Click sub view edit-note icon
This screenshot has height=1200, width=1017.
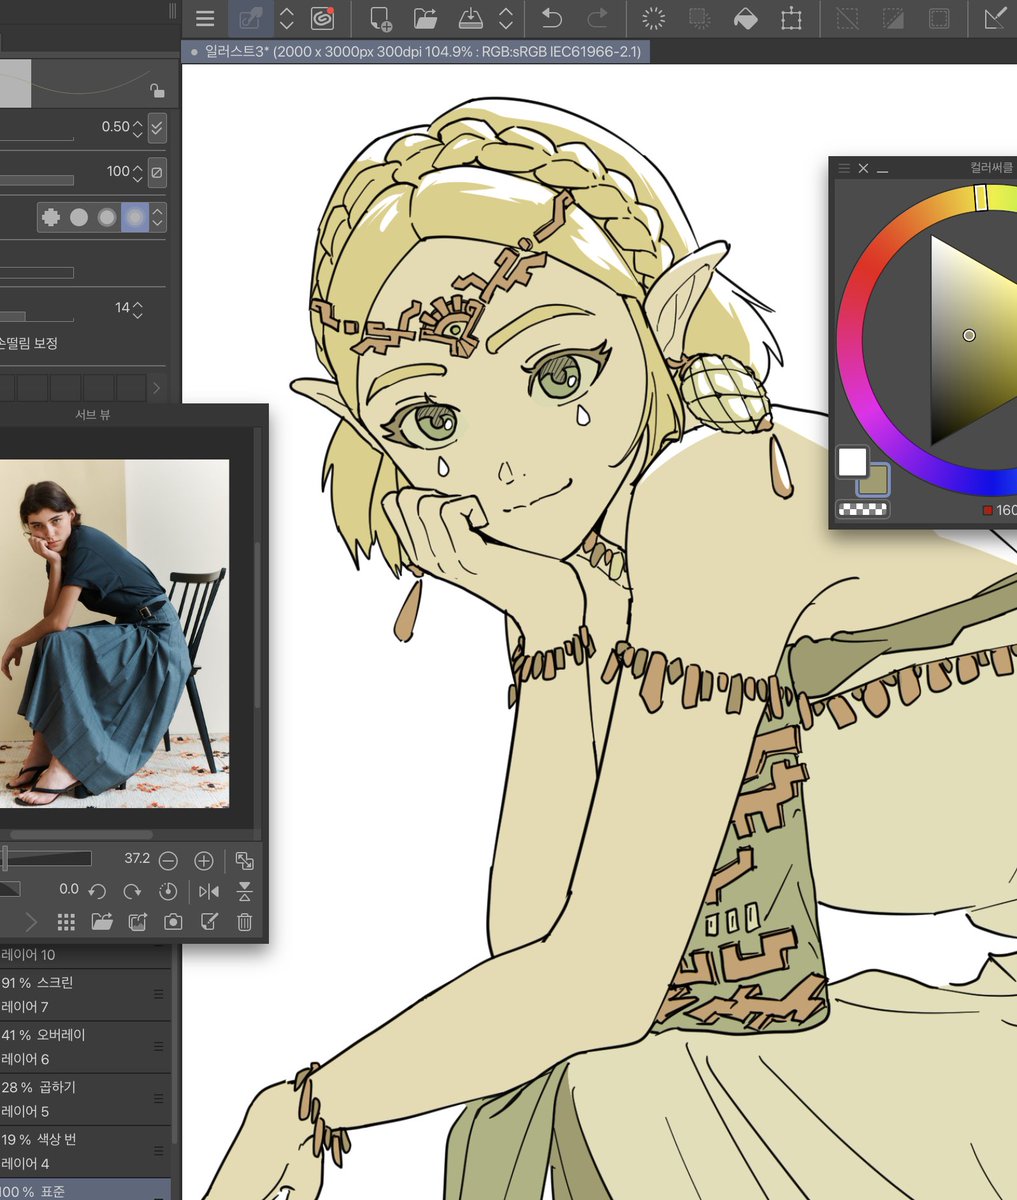click(209, 922)
